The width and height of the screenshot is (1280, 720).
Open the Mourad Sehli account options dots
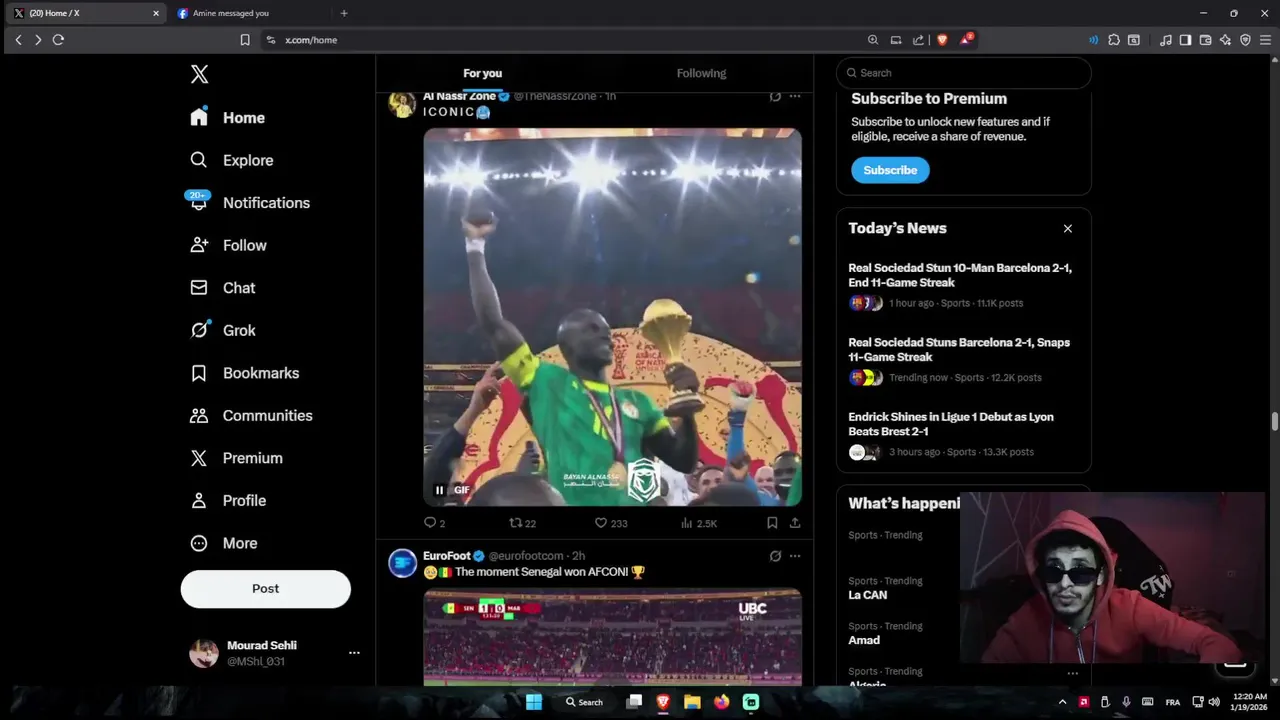[x=354, y=653]
